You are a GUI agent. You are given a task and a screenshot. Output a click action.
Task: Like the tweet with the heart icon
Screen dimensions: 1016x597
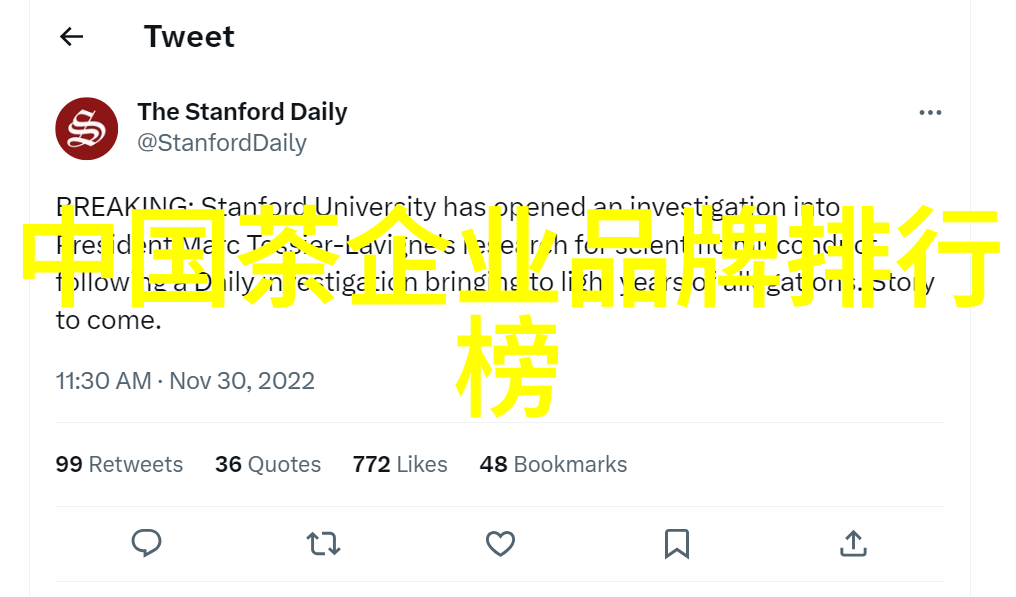tap(500, 543)
